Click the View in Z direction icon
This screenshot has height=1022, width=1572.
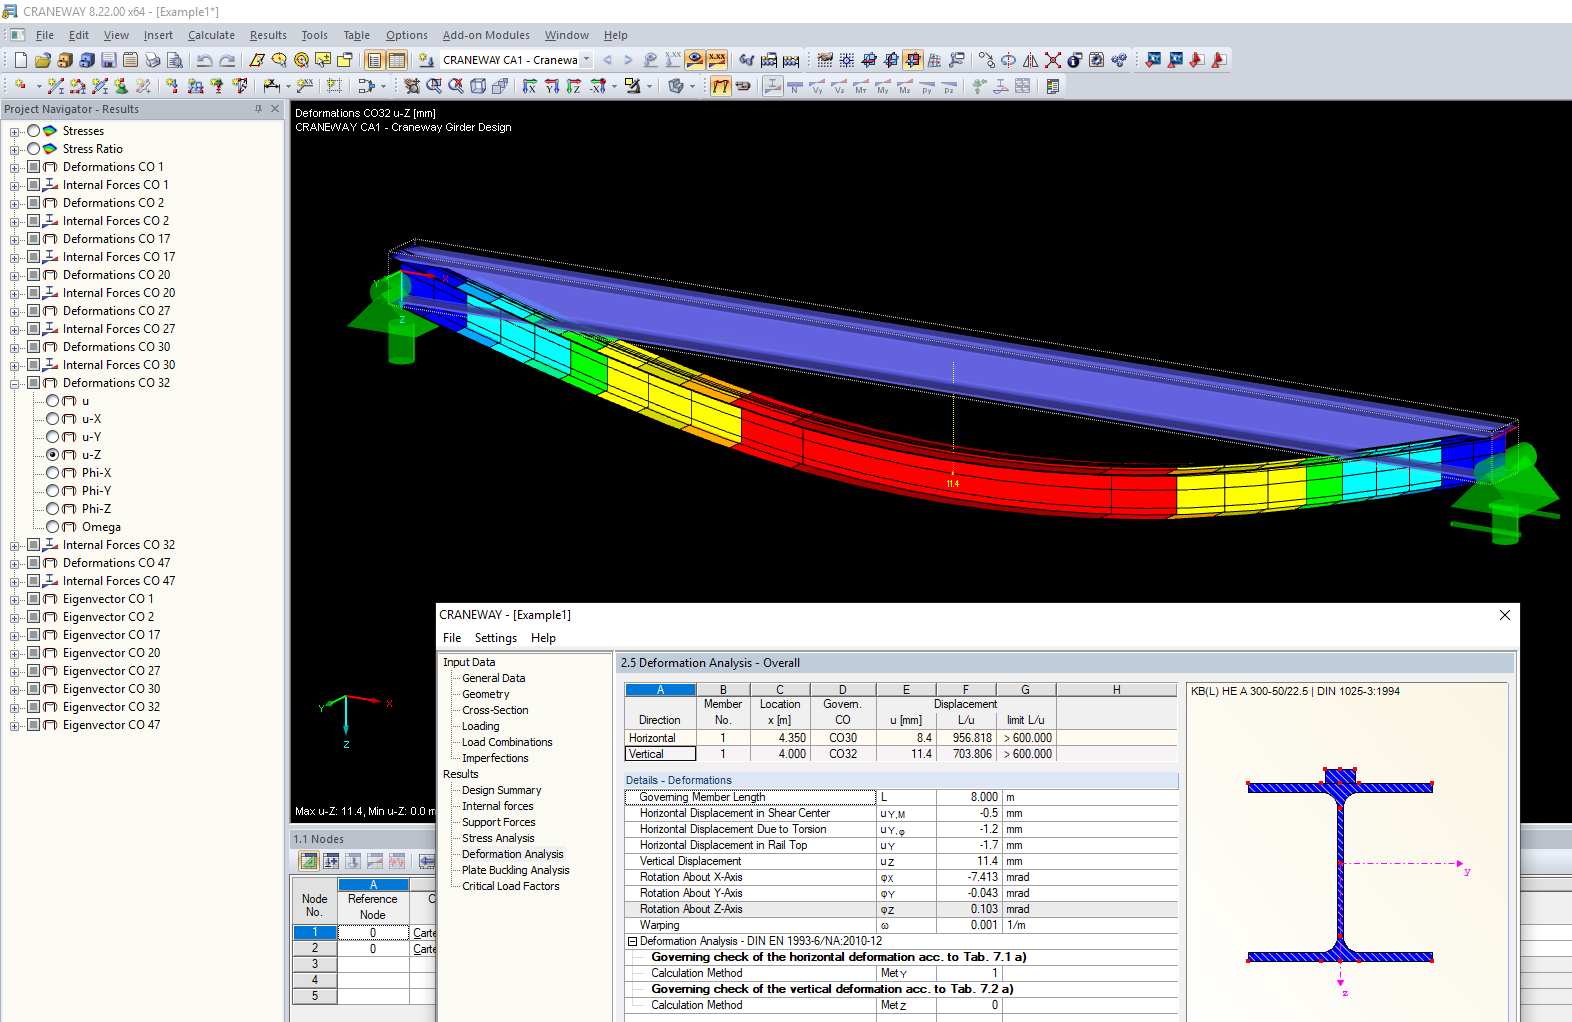click(x=574, y=86)
